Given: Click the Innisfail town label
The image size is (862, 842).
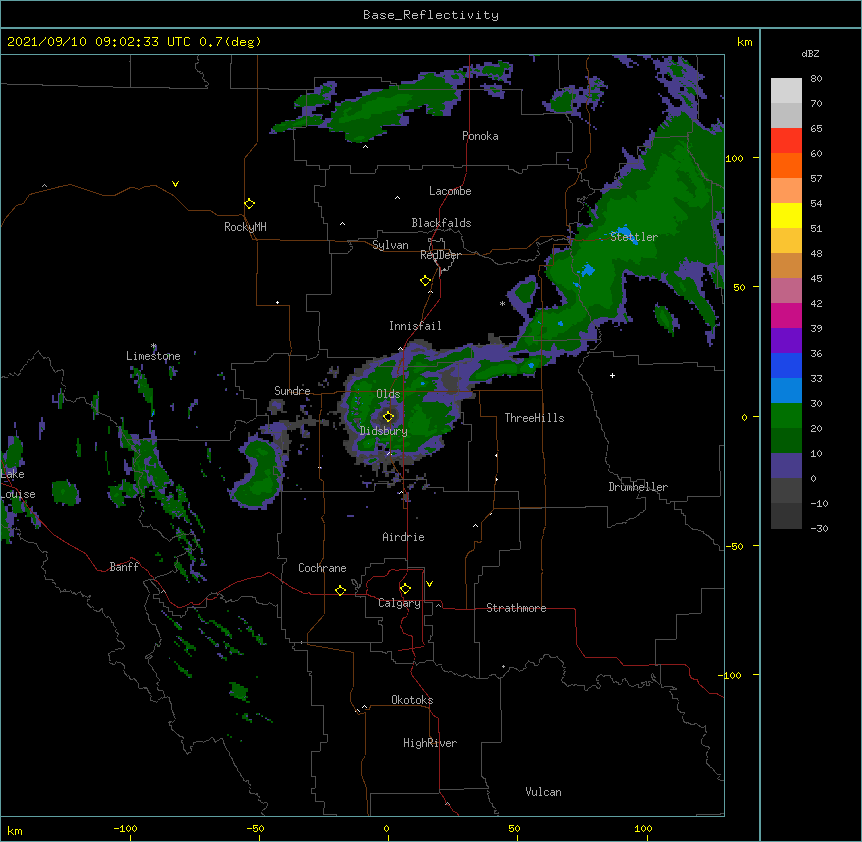Looking at the screenshot, I should coord(415,326).
